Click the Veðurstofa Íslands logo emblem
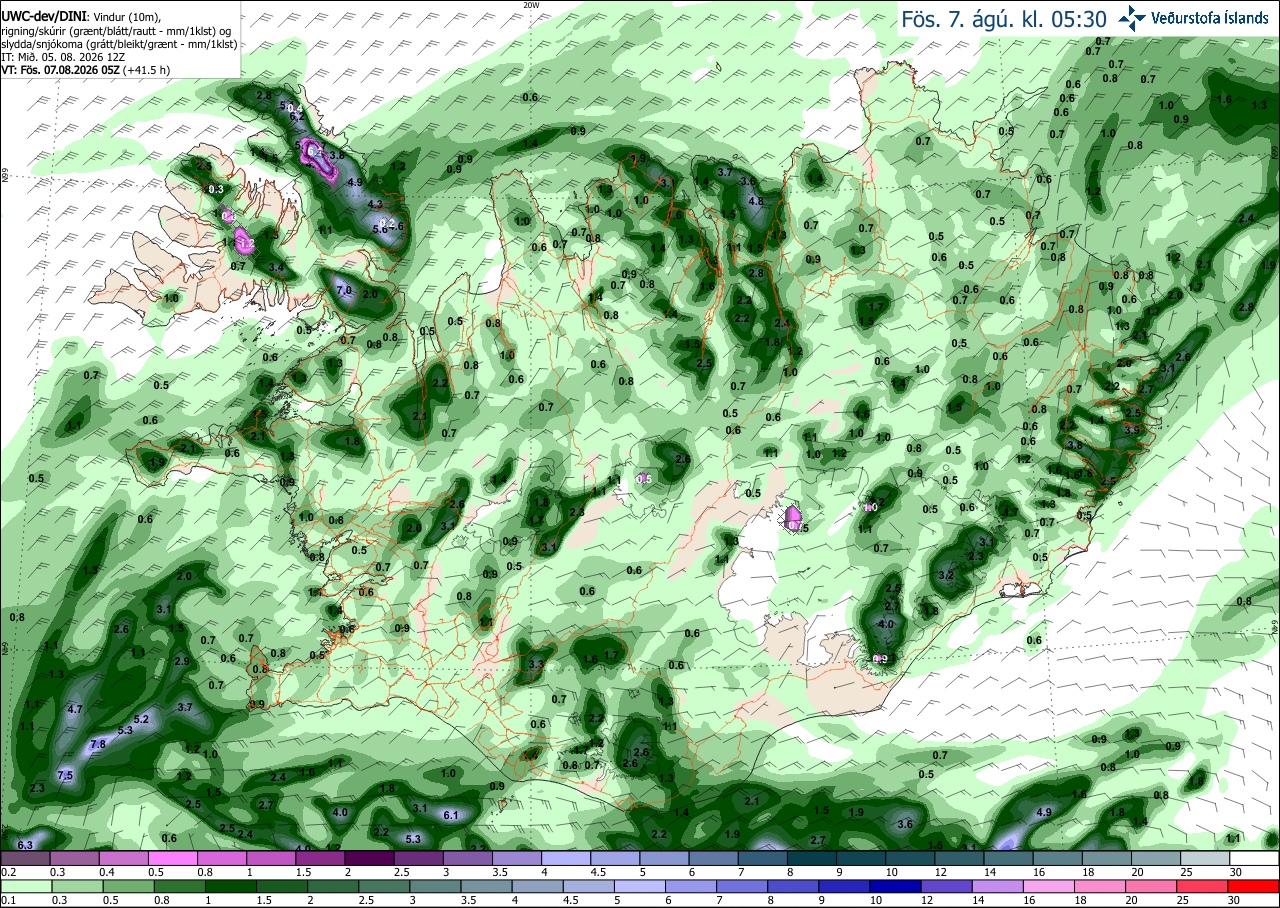 point(1133,17)
